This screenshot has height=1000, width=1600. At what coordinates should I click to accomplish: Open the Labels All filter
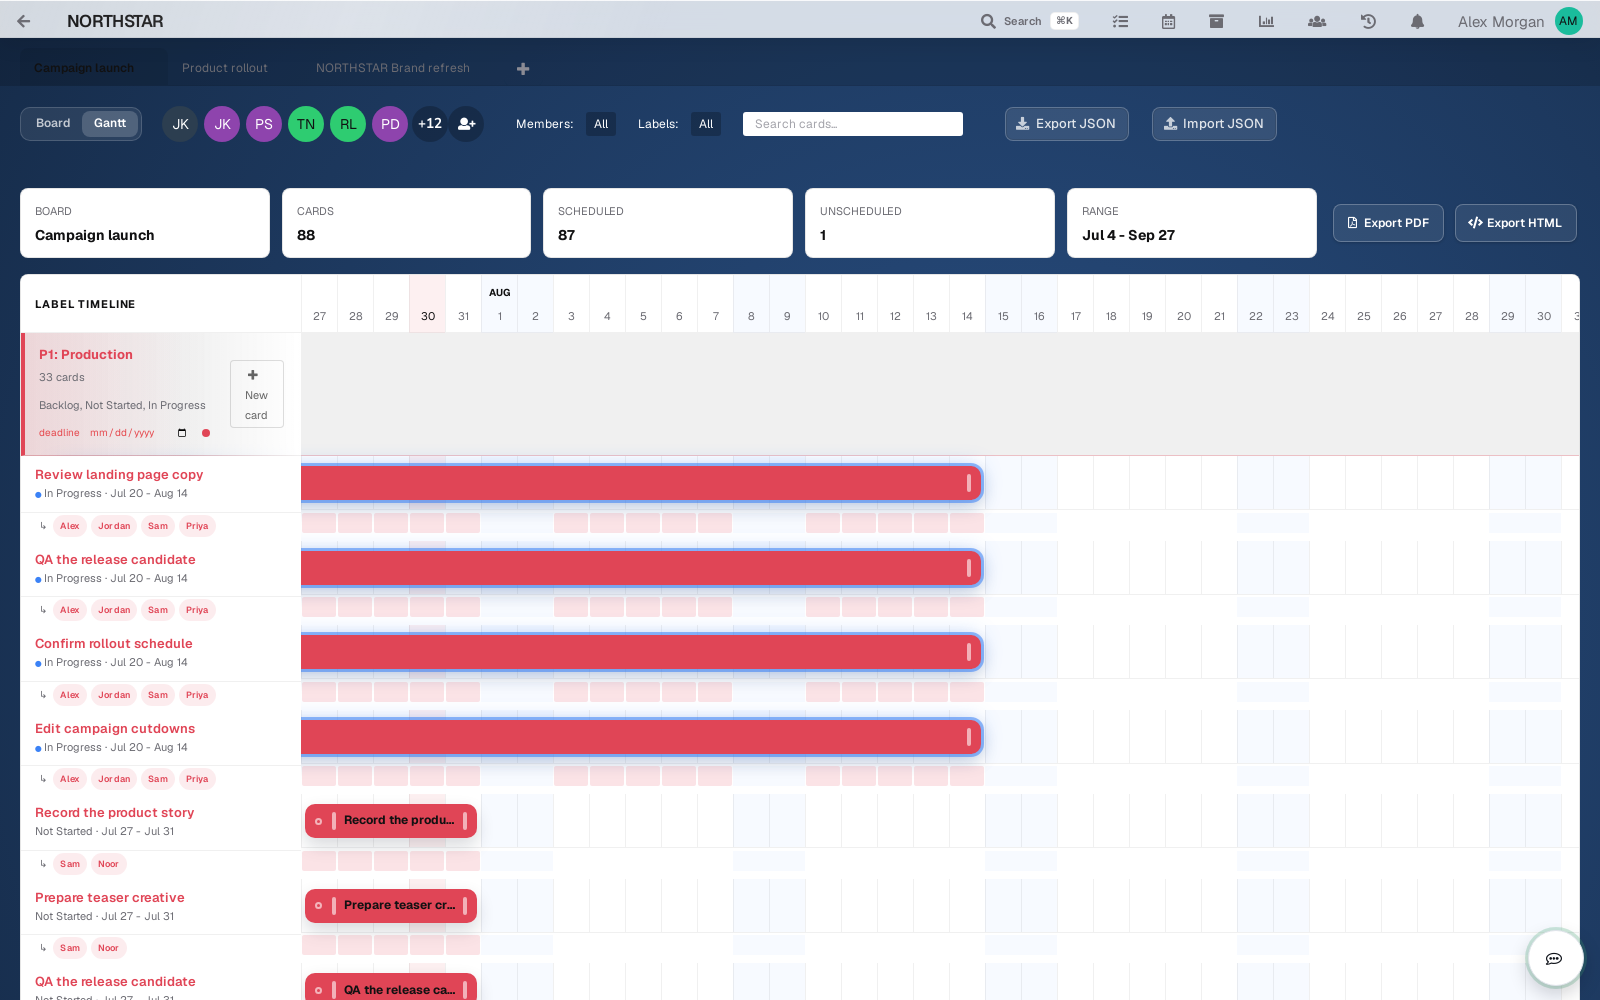[x=706, y=124]
